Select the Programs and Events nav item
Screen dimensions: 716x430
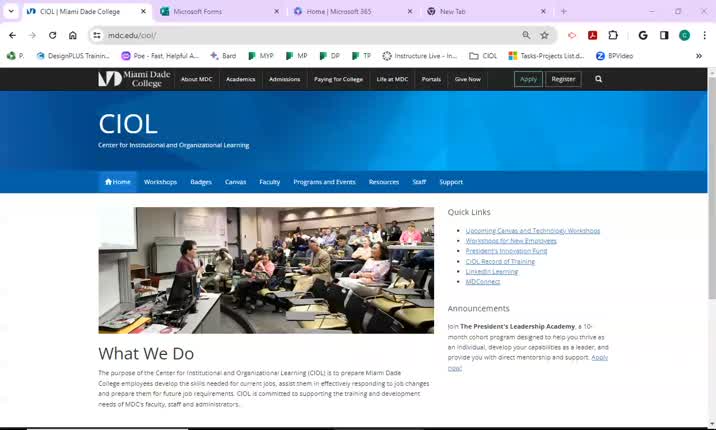(x=324, y=182)
